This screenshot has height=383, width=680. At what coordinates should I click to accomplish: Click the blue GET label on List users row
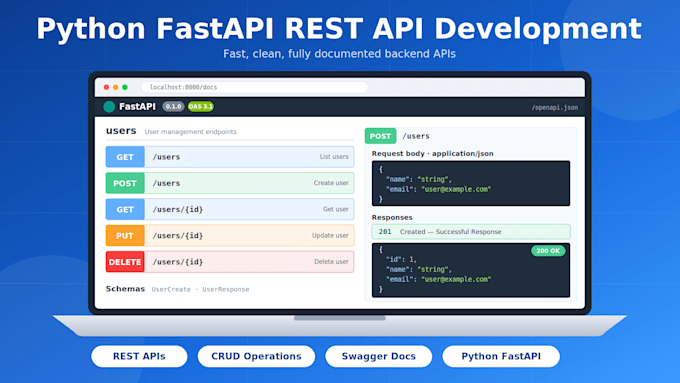125,157
